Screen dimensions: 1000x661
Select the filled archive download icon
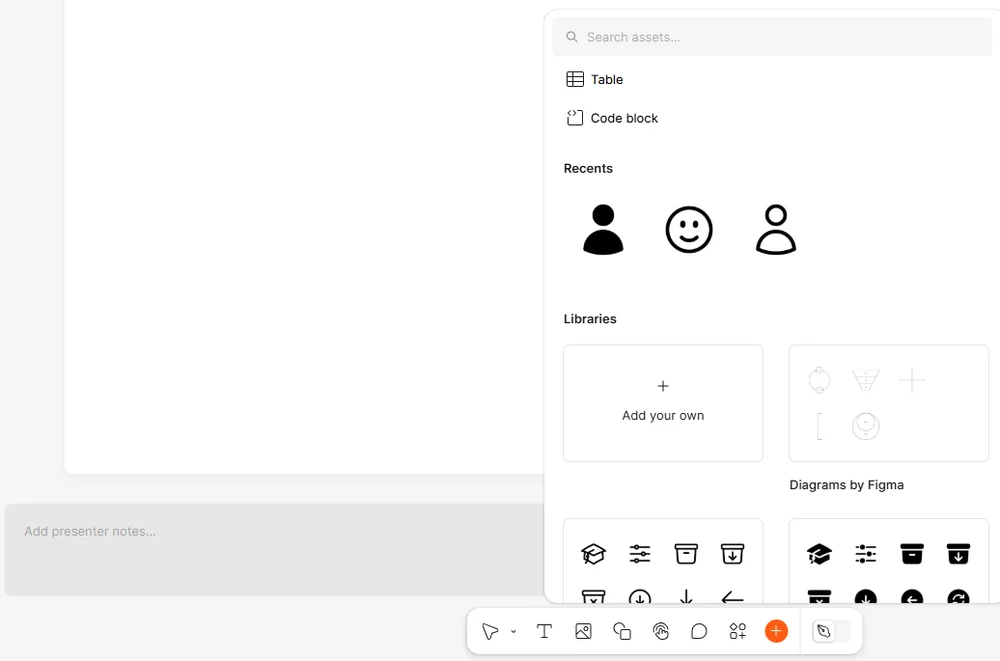pyautogui.click(x=958, y=554)
